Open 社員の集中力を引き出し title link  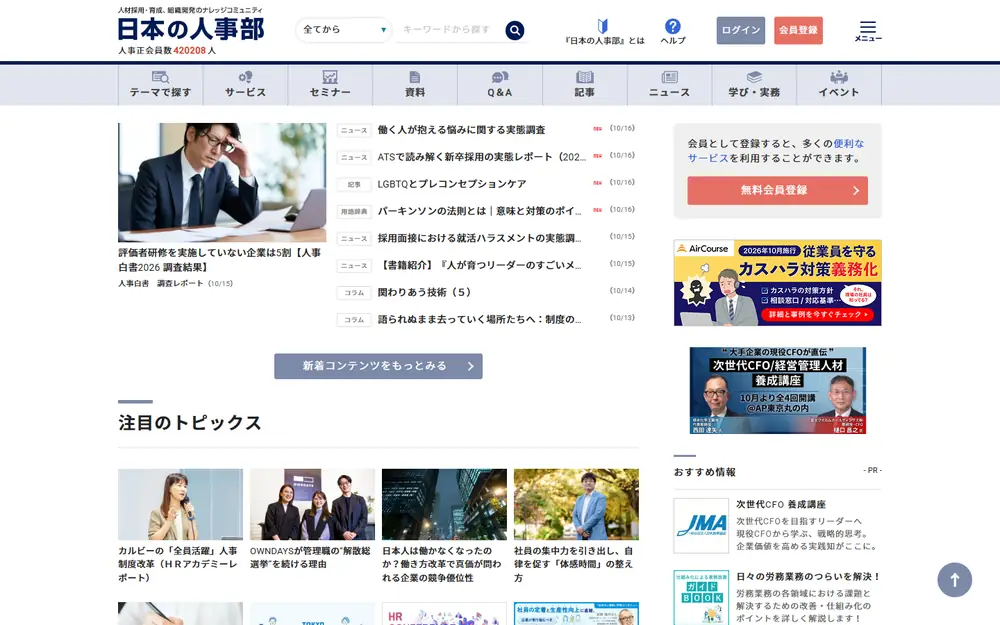point(574,564)
